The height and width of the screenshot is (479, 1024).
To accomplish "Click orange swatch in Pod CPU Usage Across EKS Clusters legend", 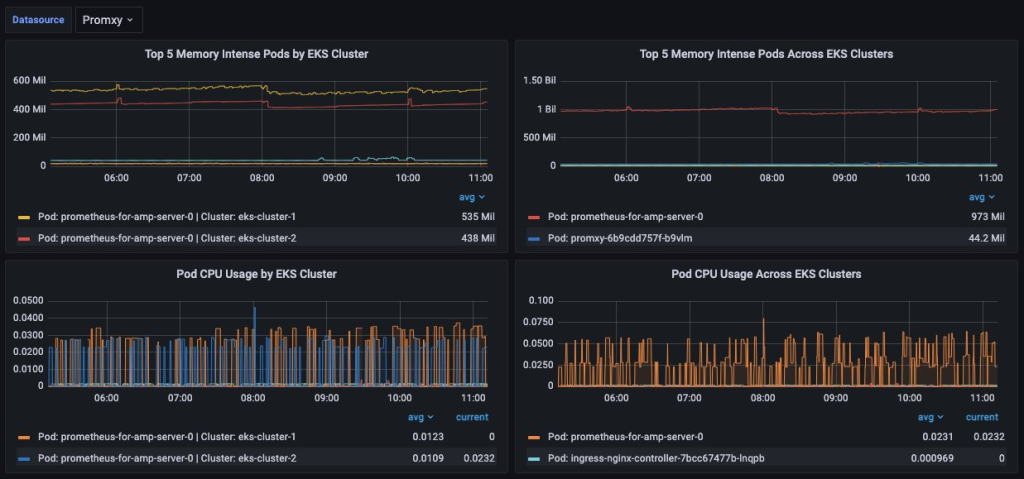I will pyautogui.click(x=533, y=436).
